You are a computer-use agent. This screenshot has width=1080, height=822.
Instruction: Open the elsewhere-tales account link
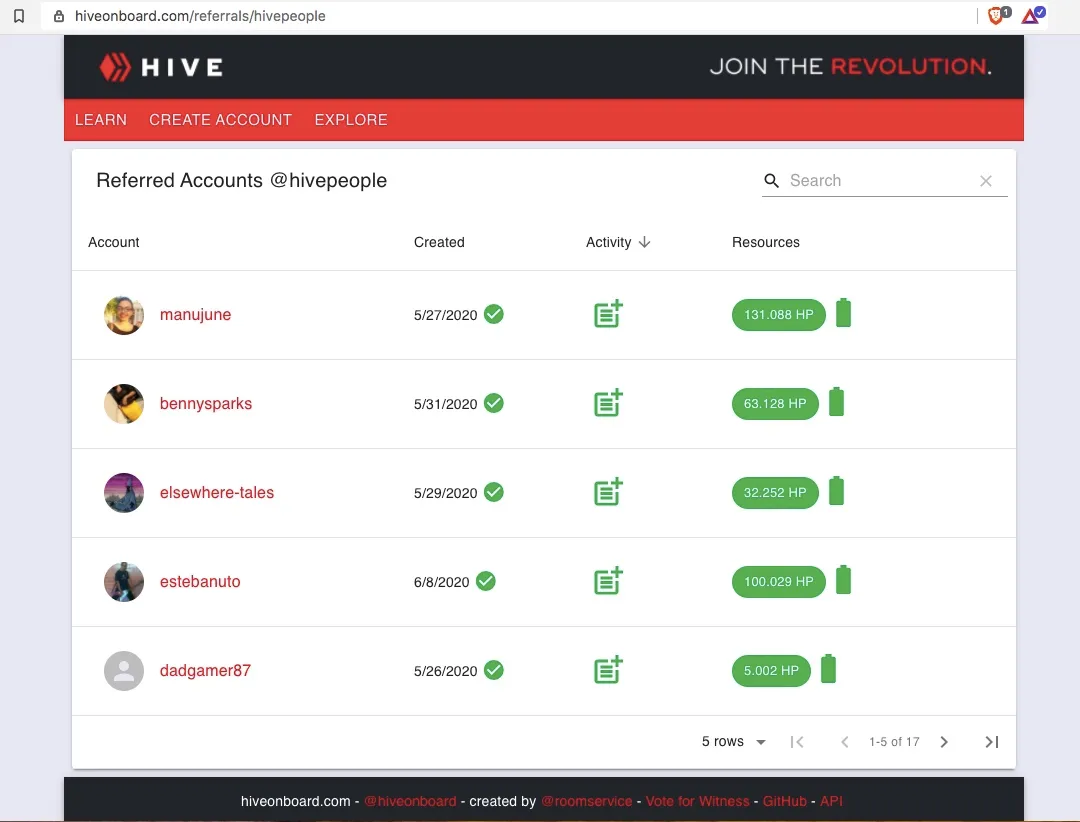pos(217,492)
